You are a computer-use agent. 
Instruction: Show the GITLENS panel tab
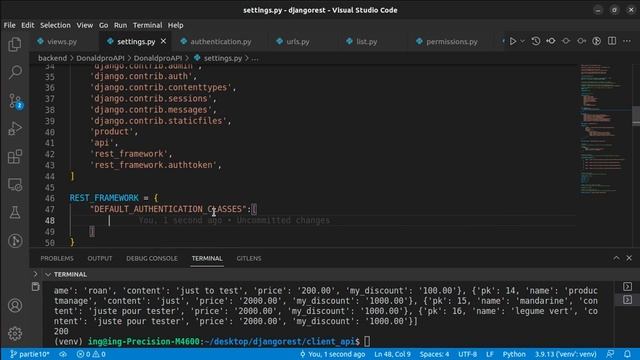(x=249, y=258)
